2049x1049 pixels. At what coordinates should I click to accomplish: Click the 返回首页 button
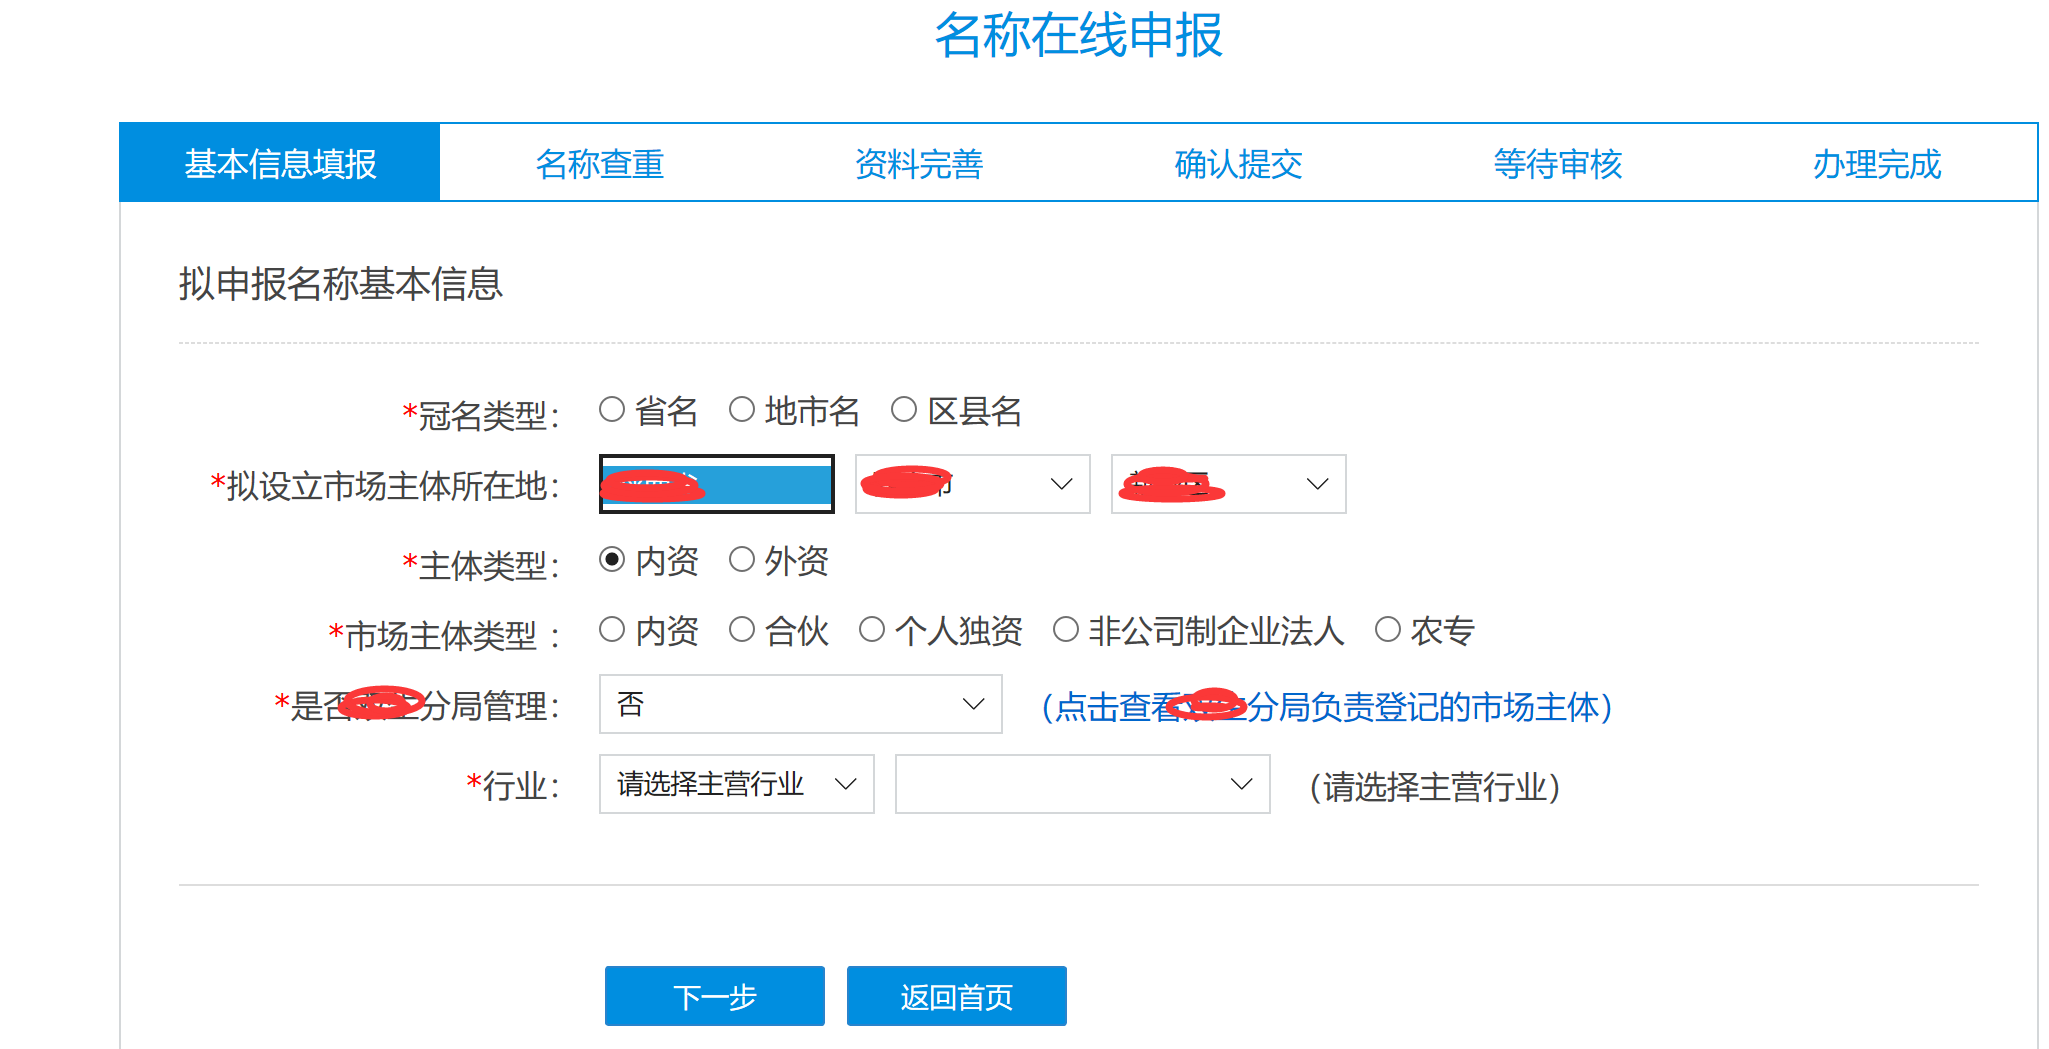956,996
